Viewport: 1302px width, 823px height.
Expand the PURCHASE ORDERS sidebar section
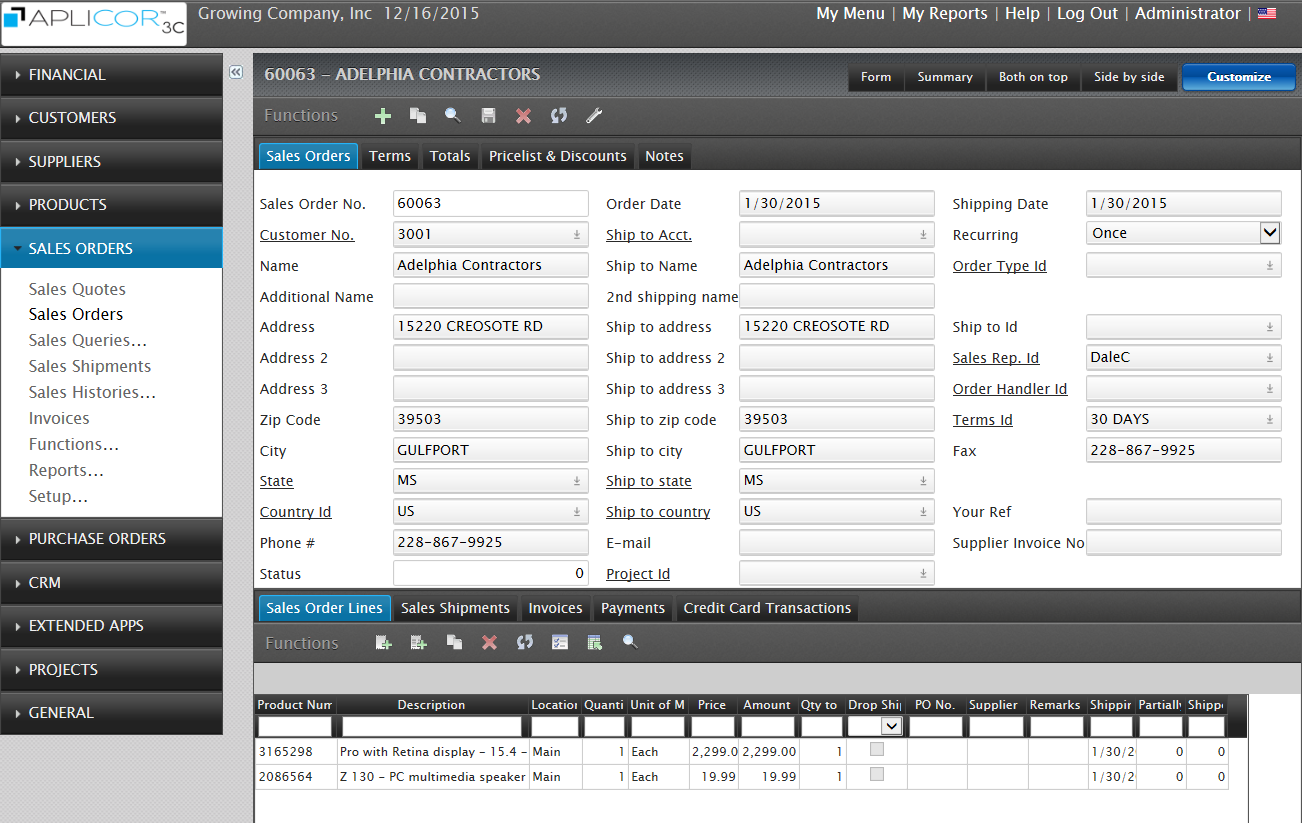click(111, 539)
